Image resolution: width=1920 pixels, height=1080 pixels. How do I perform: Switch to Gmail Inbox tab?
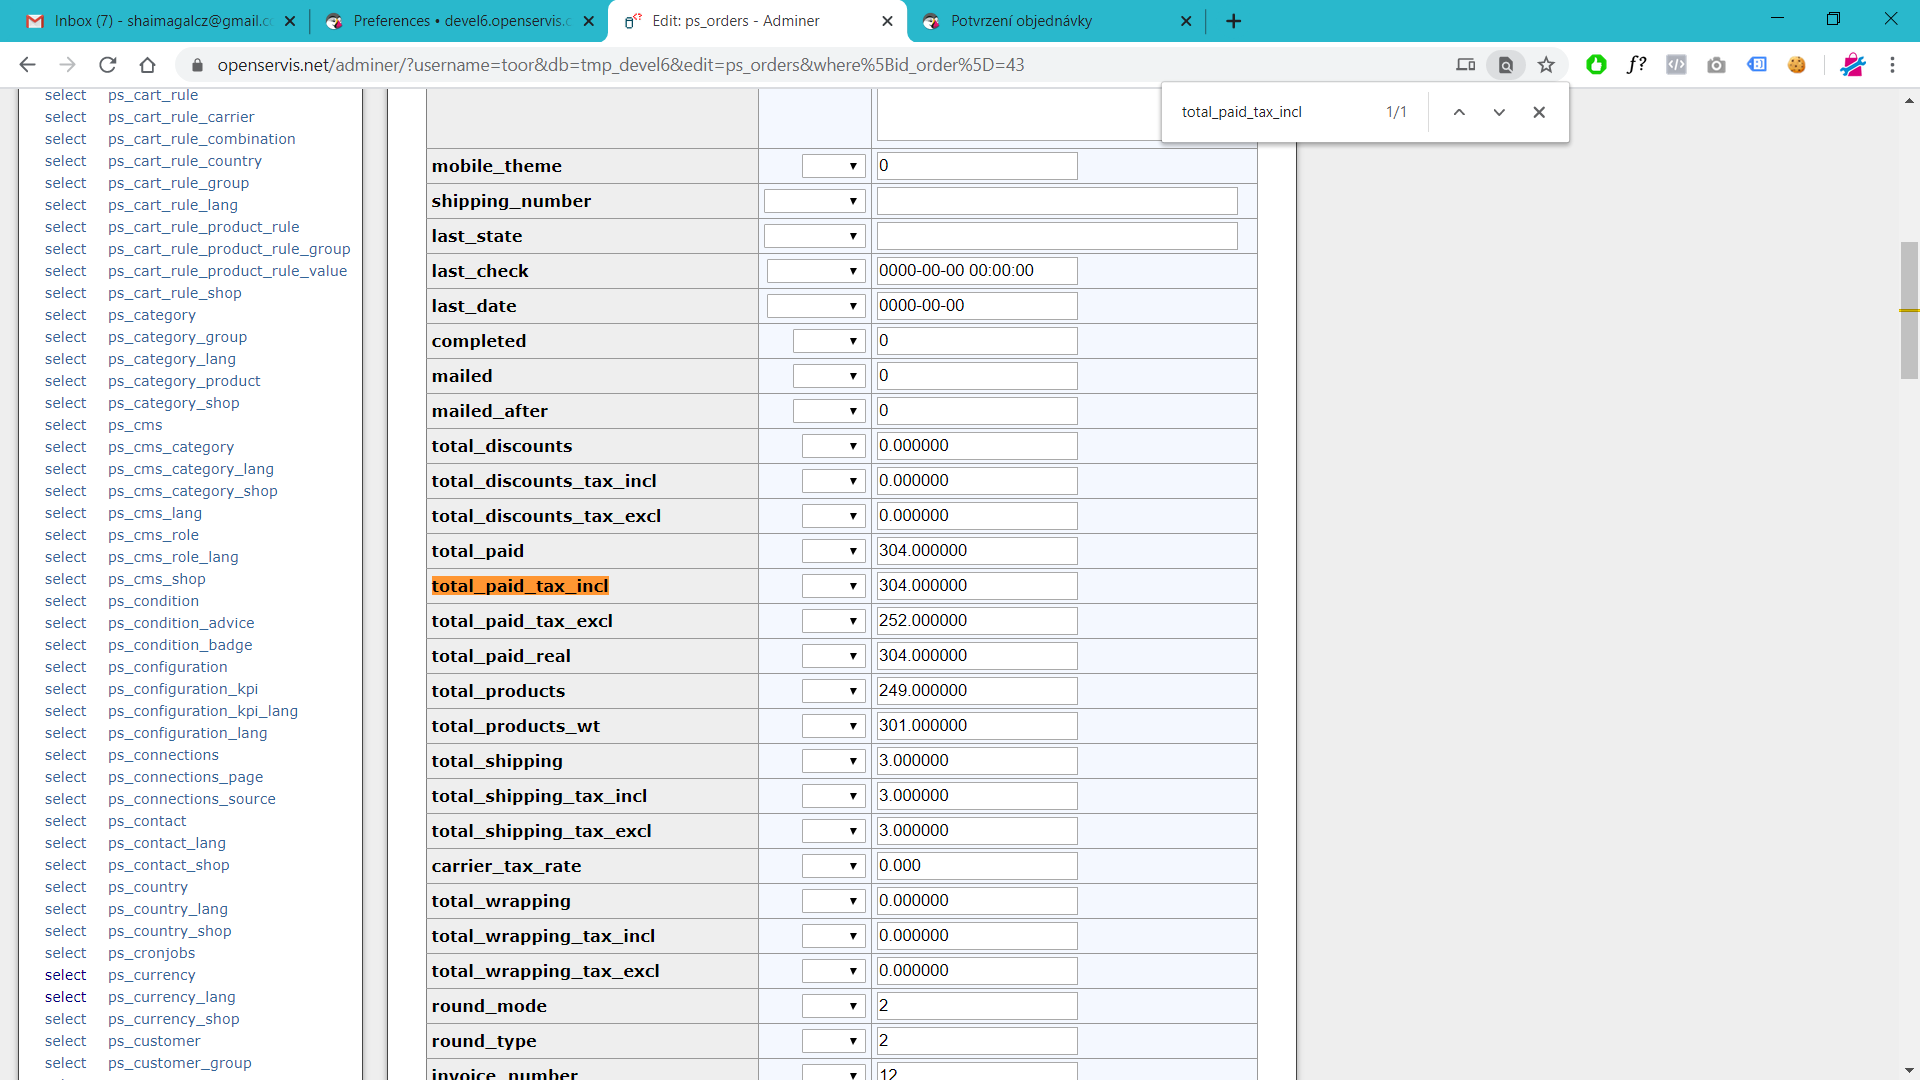click(x=160, y=21)
